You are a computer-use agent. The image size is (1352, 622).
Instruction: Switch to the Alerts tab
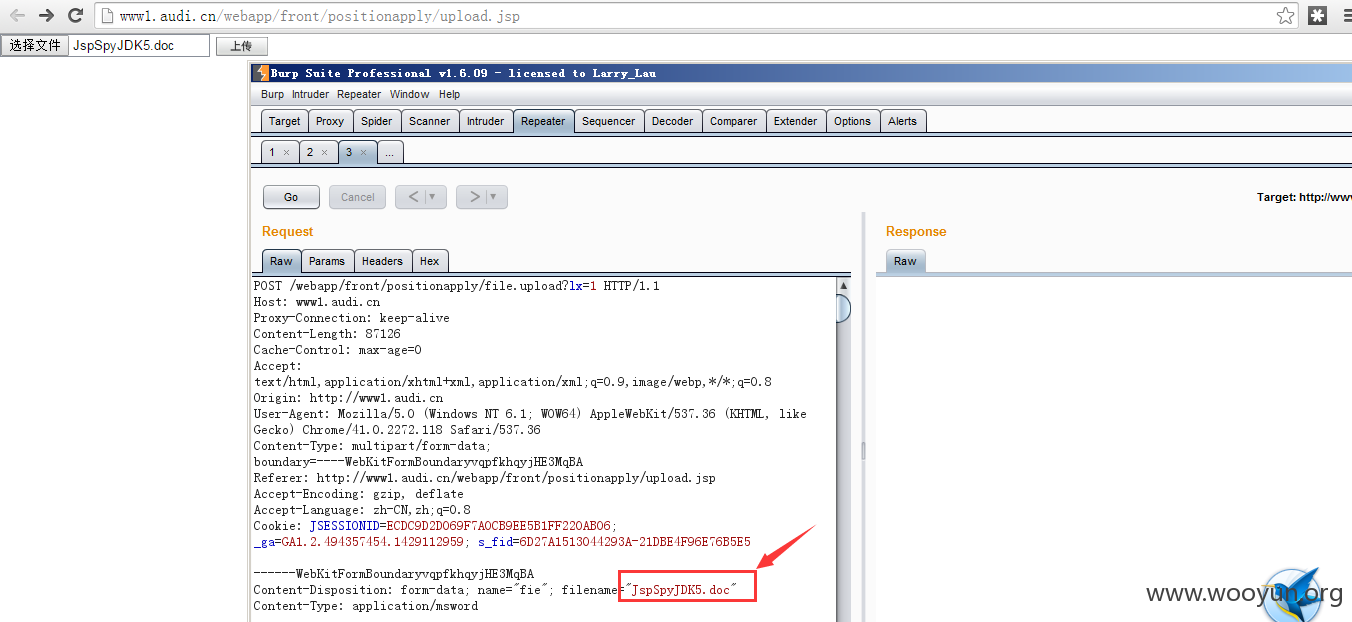pyautogui.click(x=902, y=121)
